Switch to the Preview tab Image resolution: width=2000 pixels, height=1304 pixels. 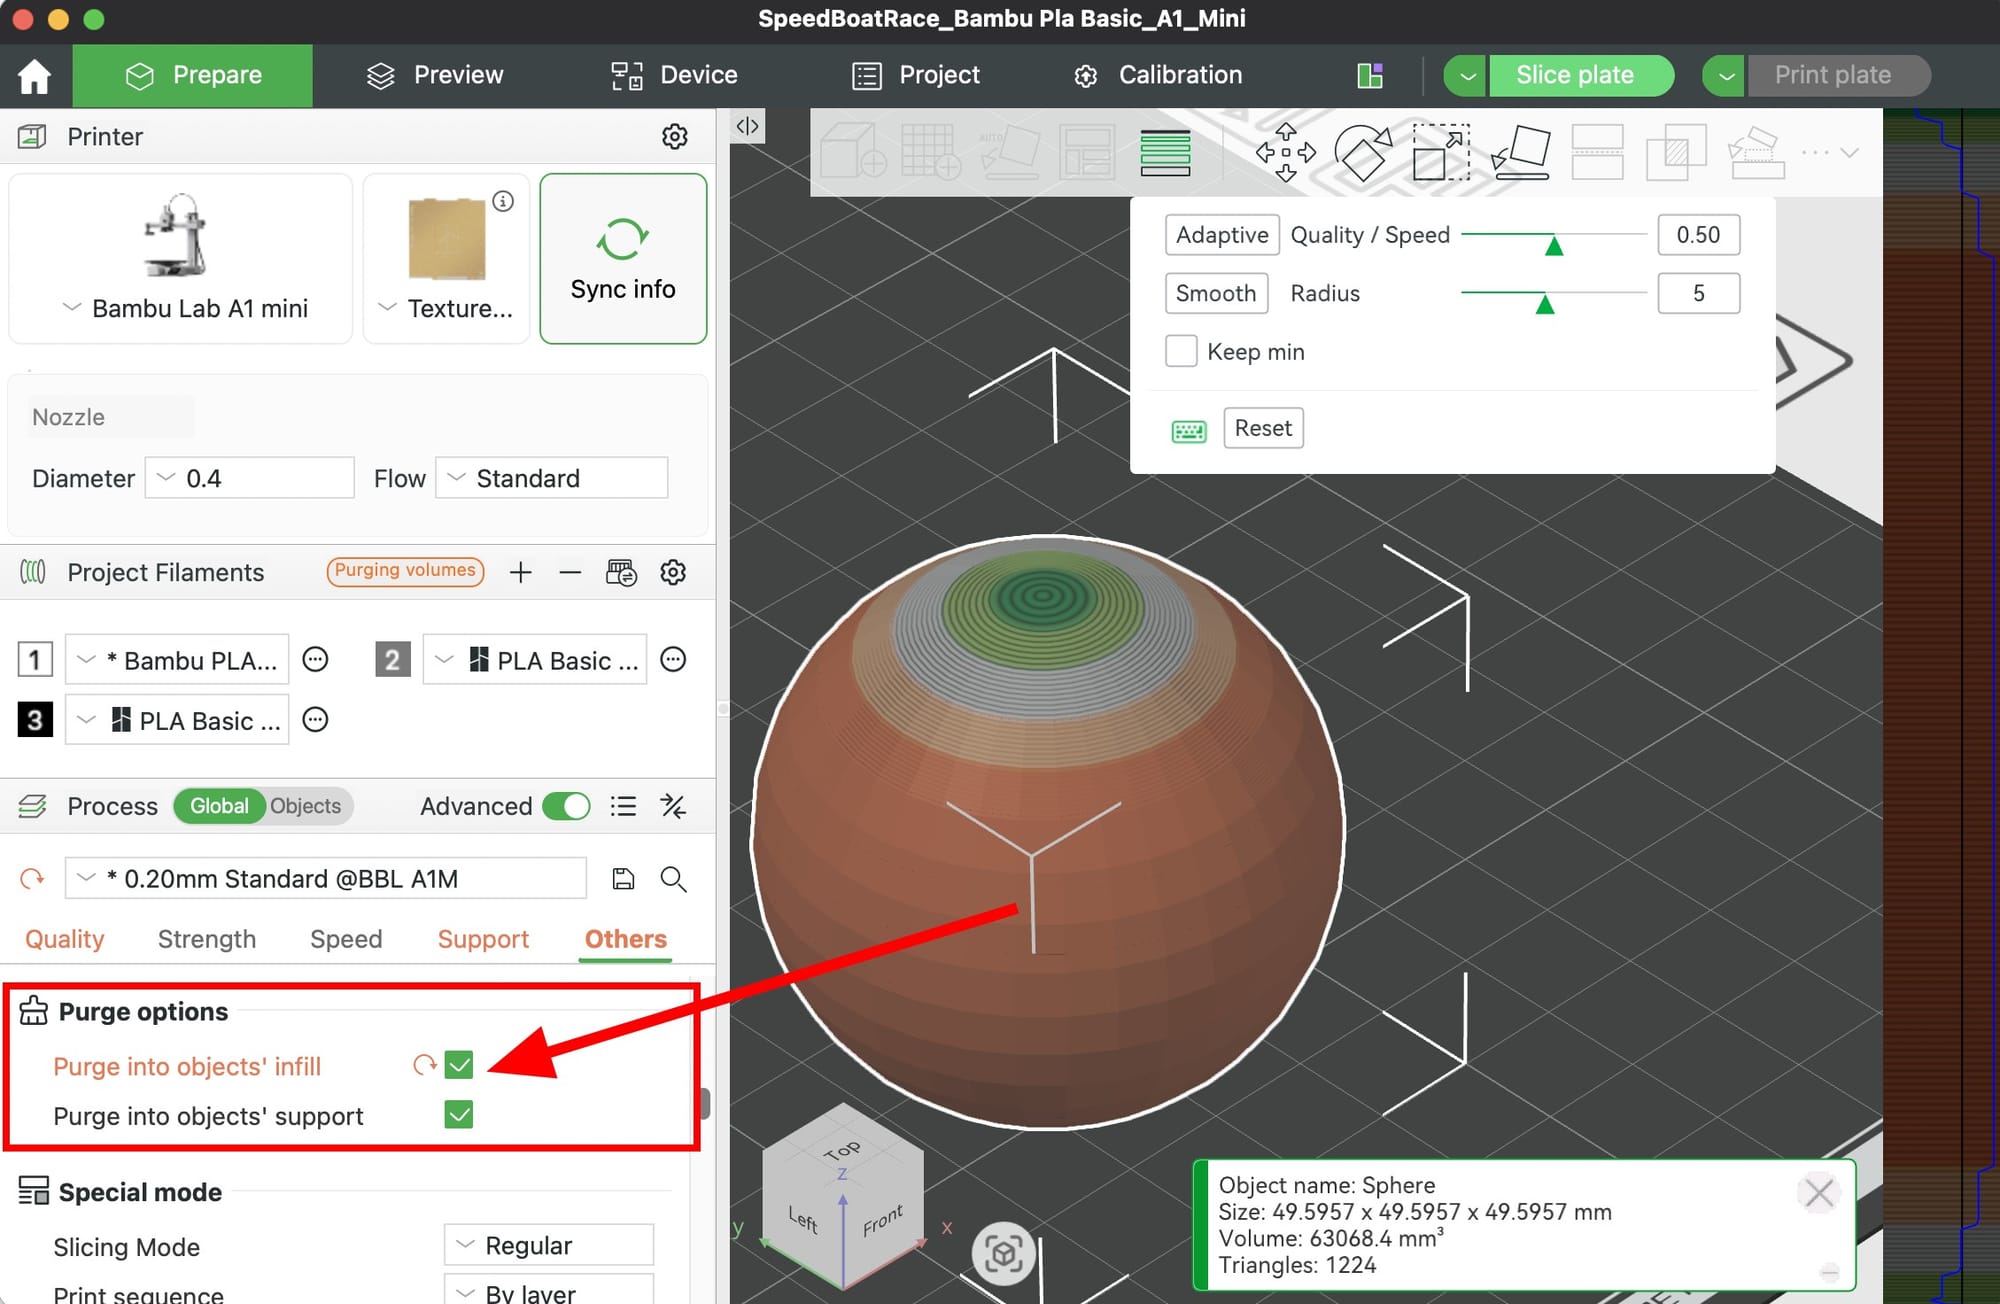point(435,75)
